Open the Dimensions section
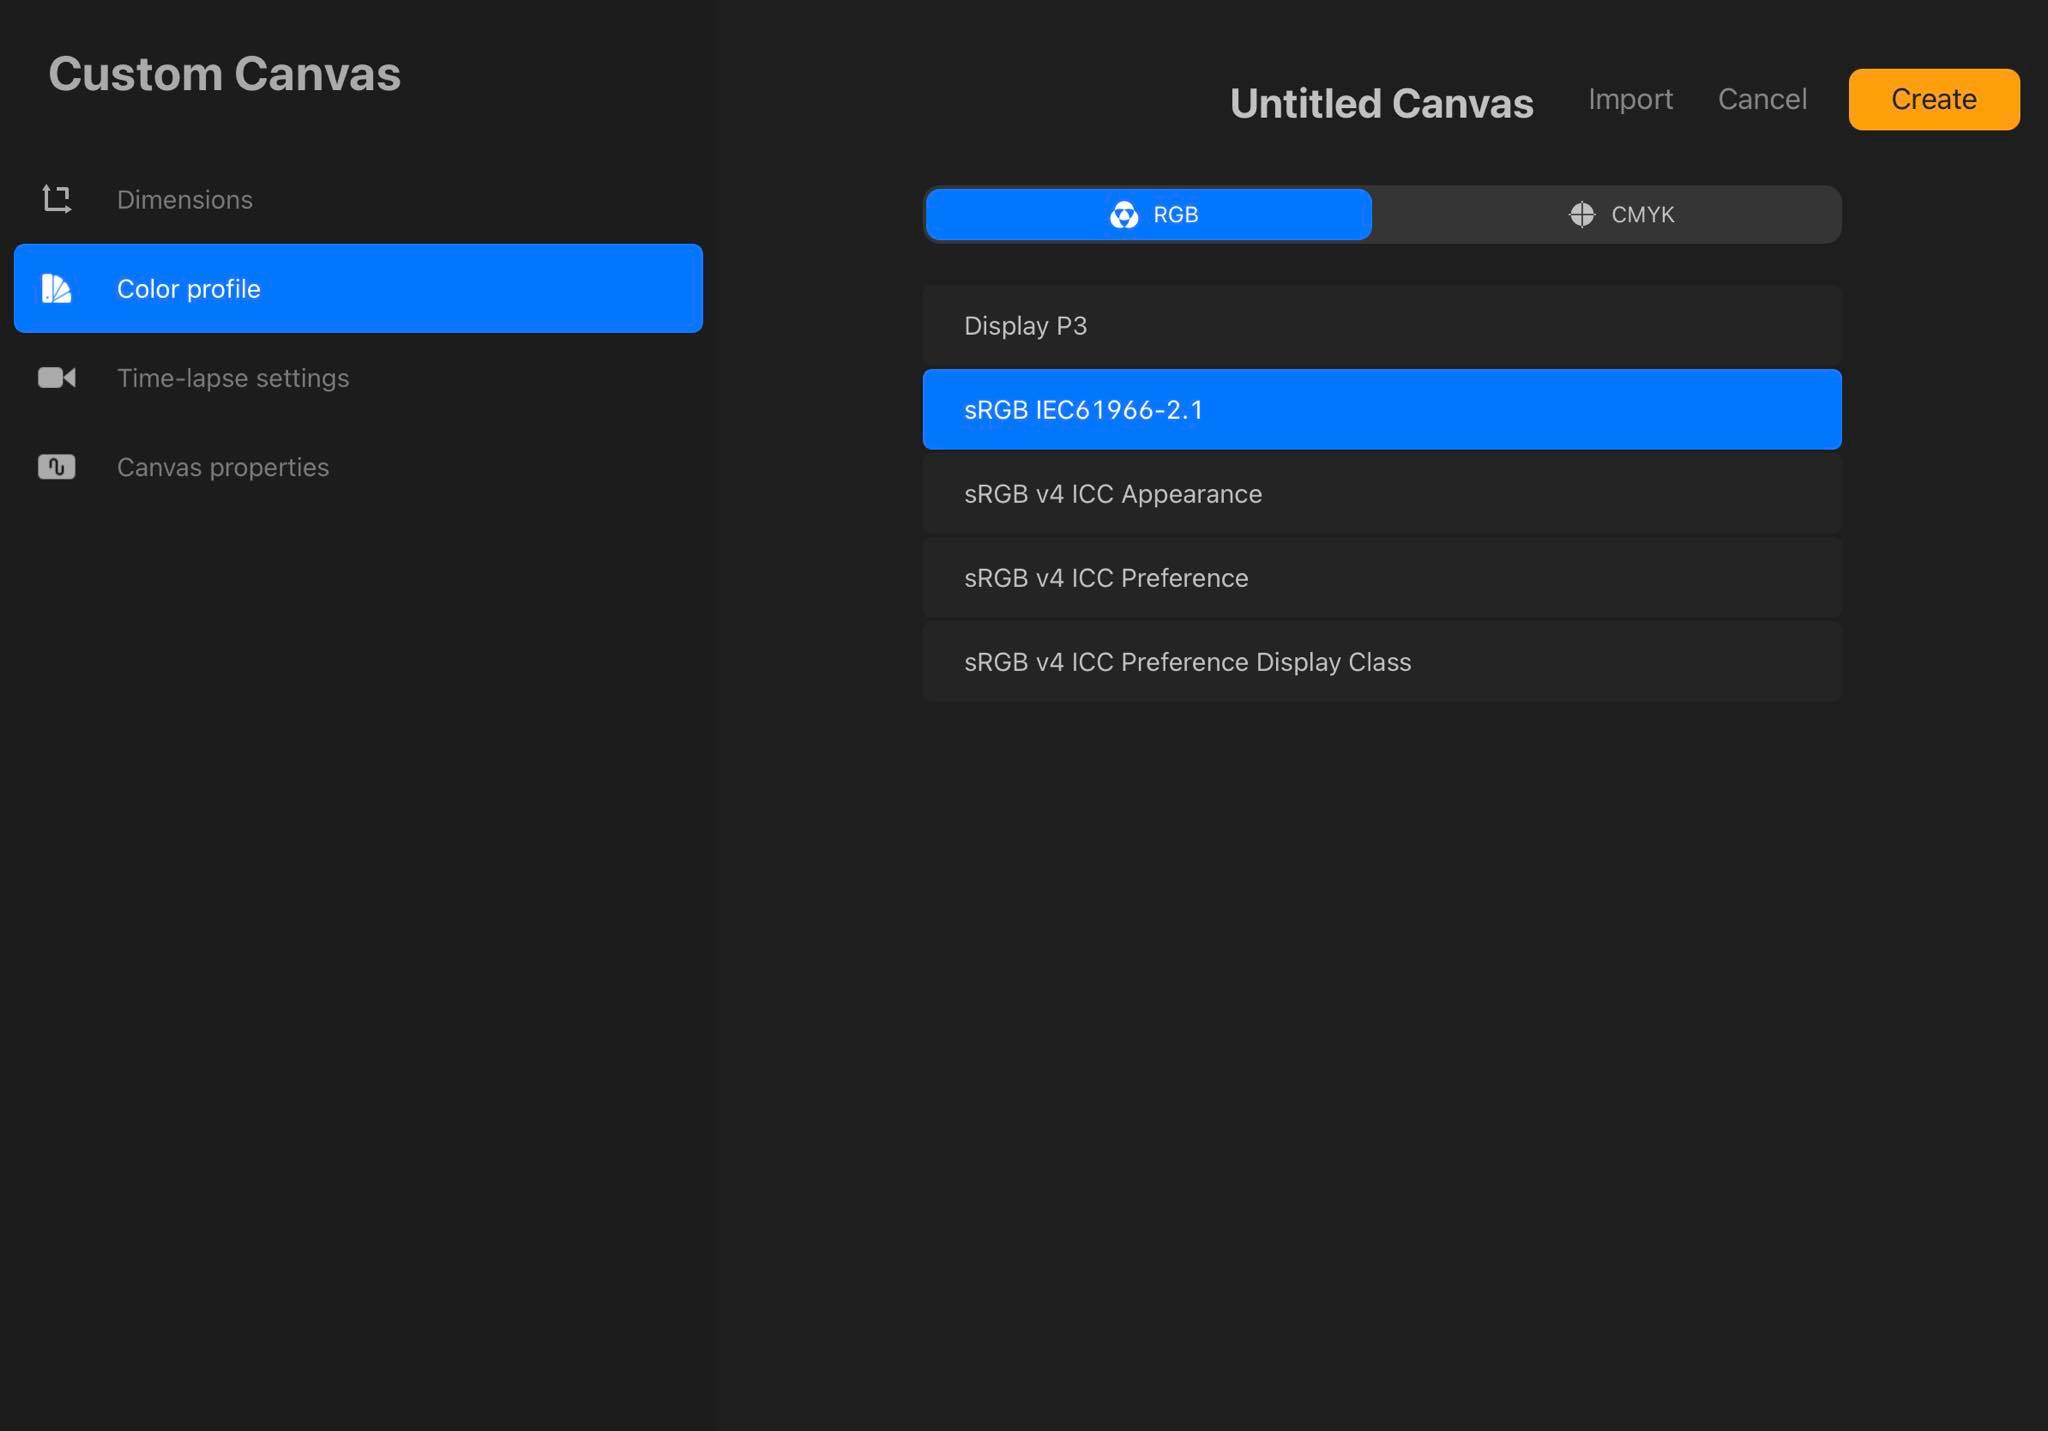The width and height of the screenshot is (2048, 1431). click(x=185, y=200)
